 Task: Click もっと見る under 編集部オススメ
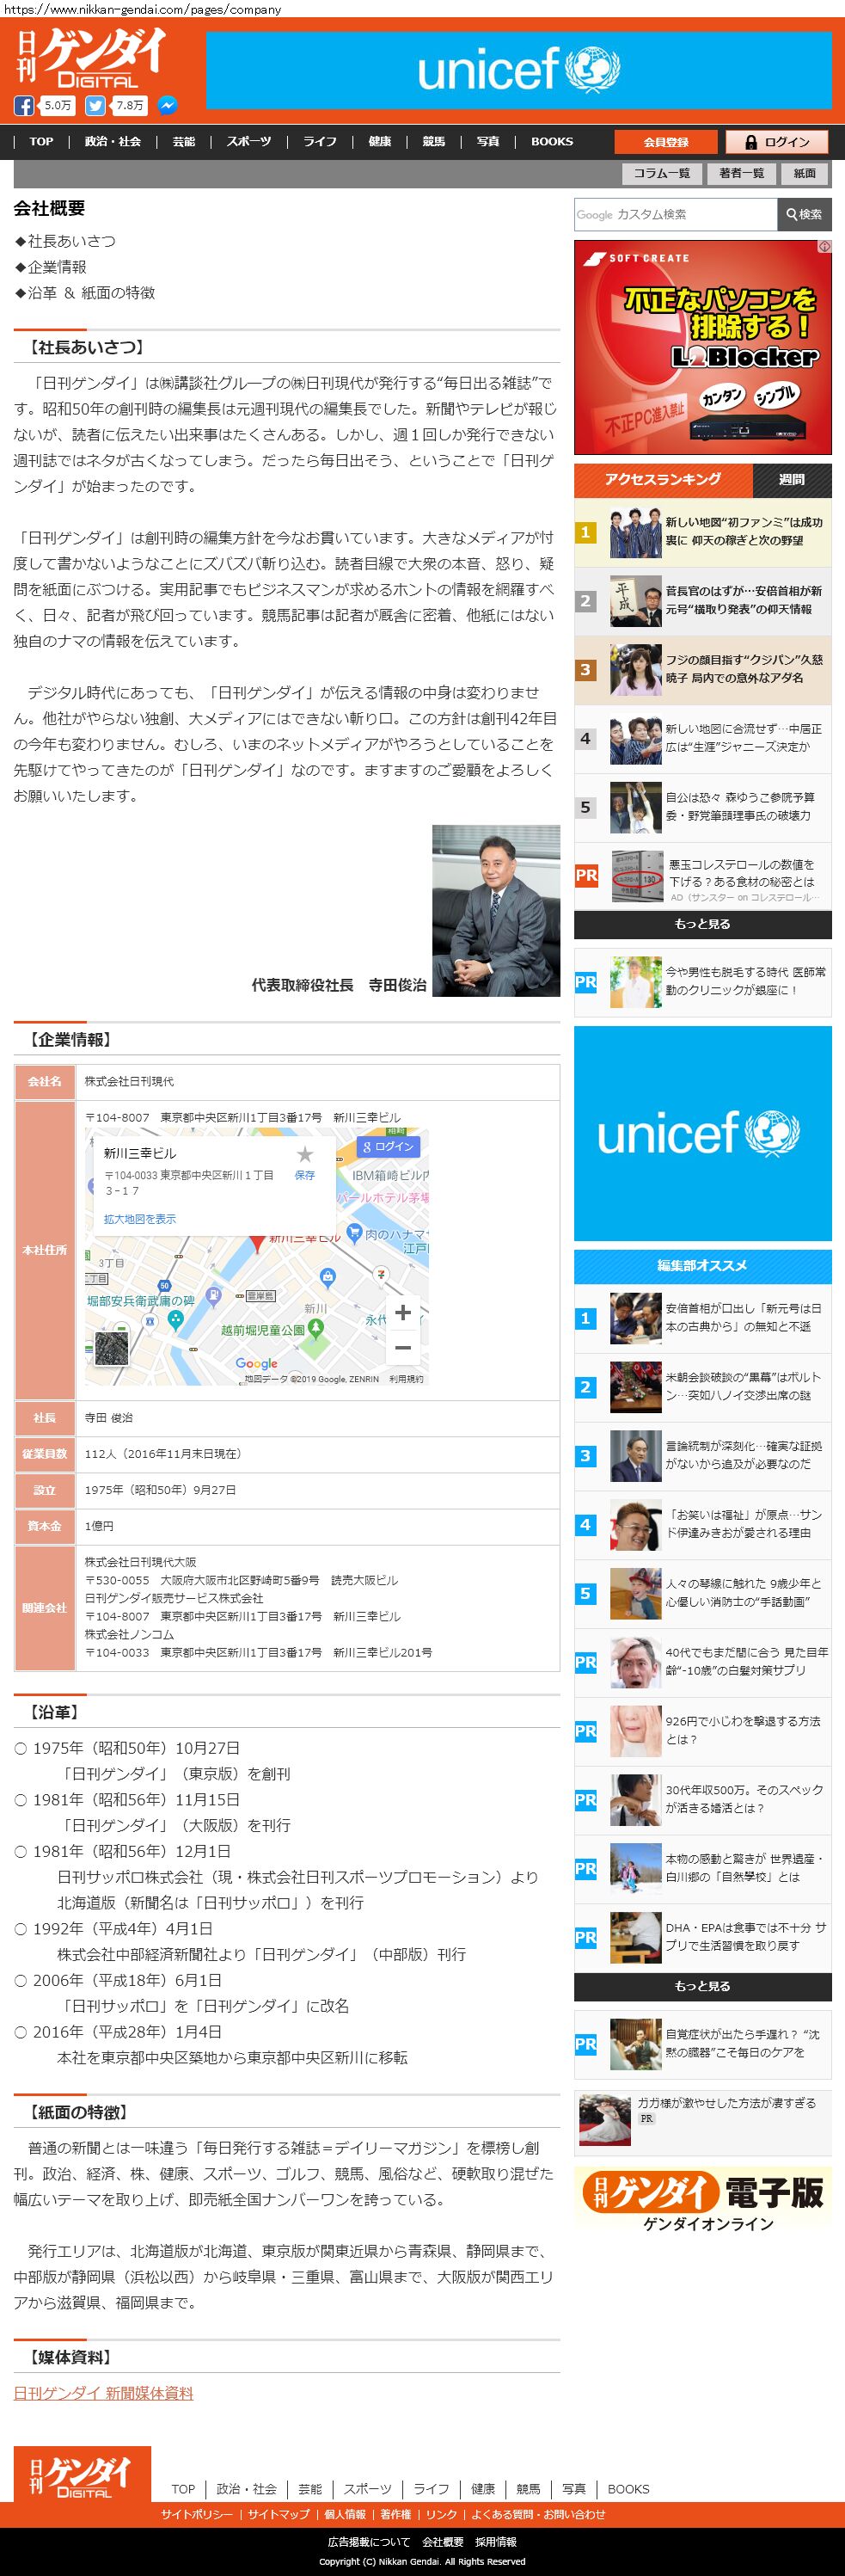(703, 1986)
